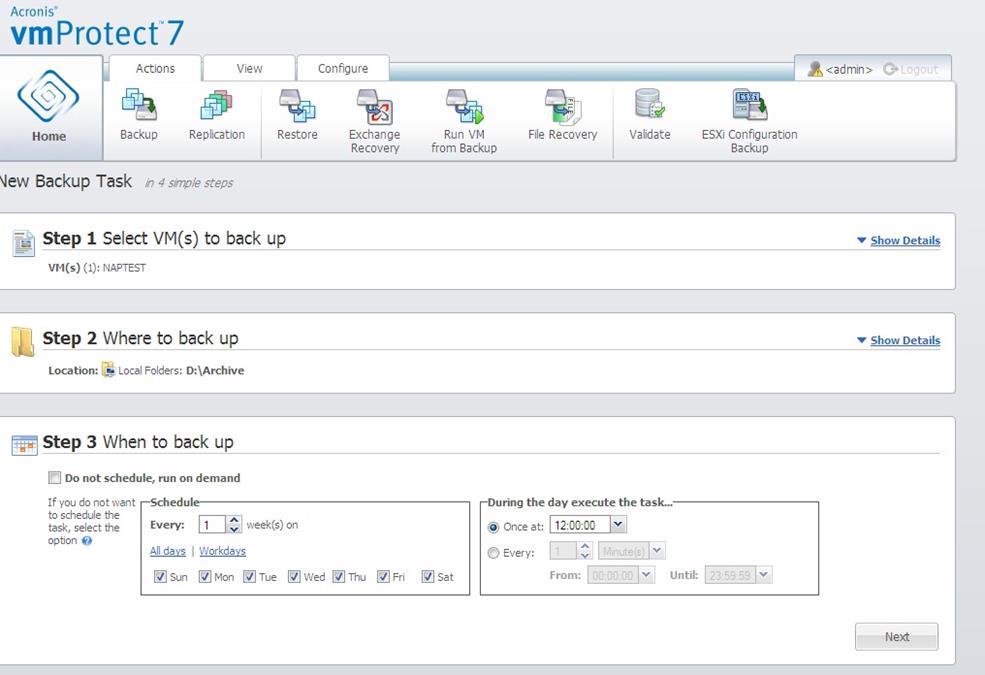Image resolution: width=985 pixels, height=675 pixels.
Task: Switch to the Configure tab
Action: [343, 68]
